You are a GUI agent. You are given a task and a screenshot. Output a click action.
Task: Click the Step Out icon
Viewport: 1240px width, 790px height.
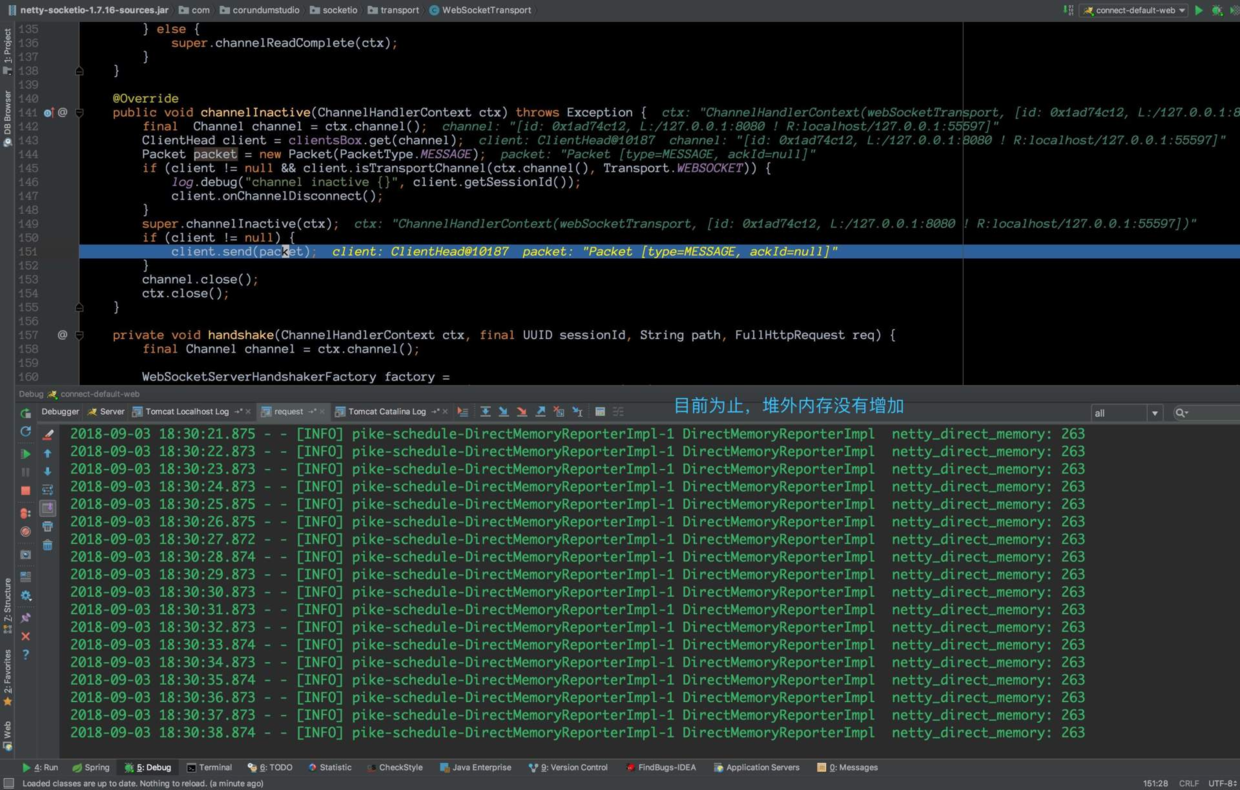tap(540, 411)
